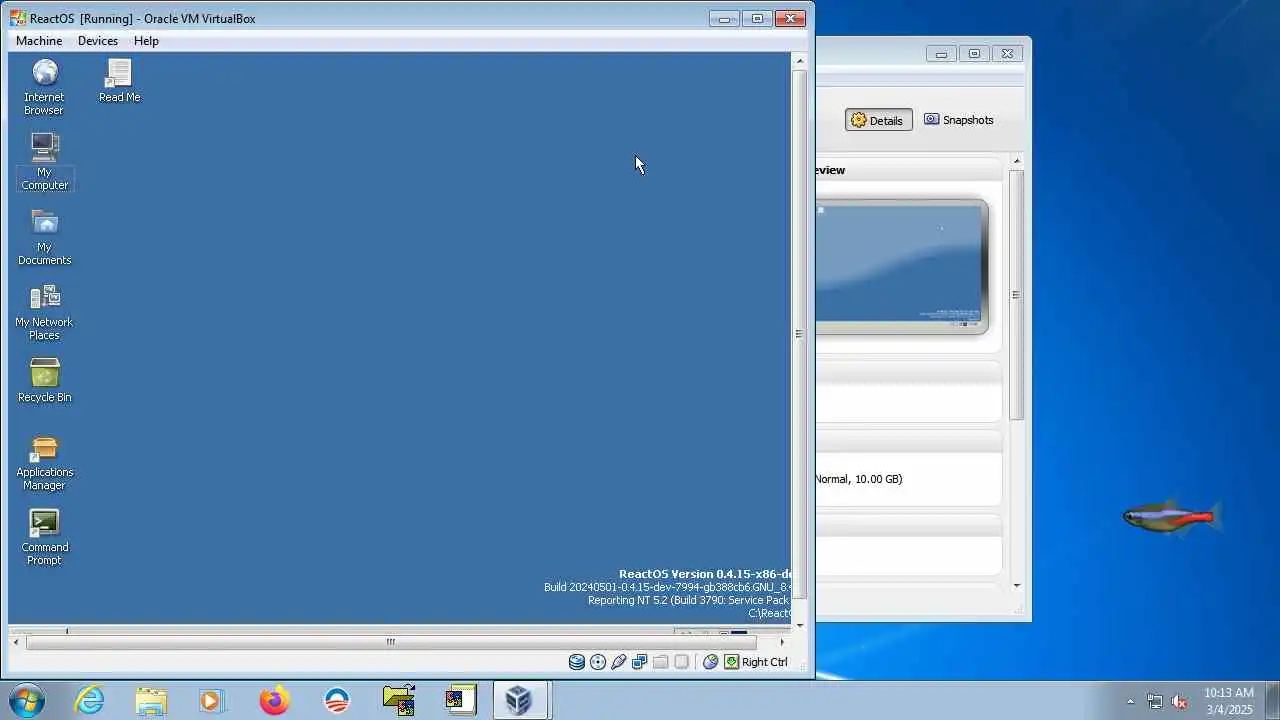
Task: Click the VM window scroll up arrow
Action: click(799, 62)
